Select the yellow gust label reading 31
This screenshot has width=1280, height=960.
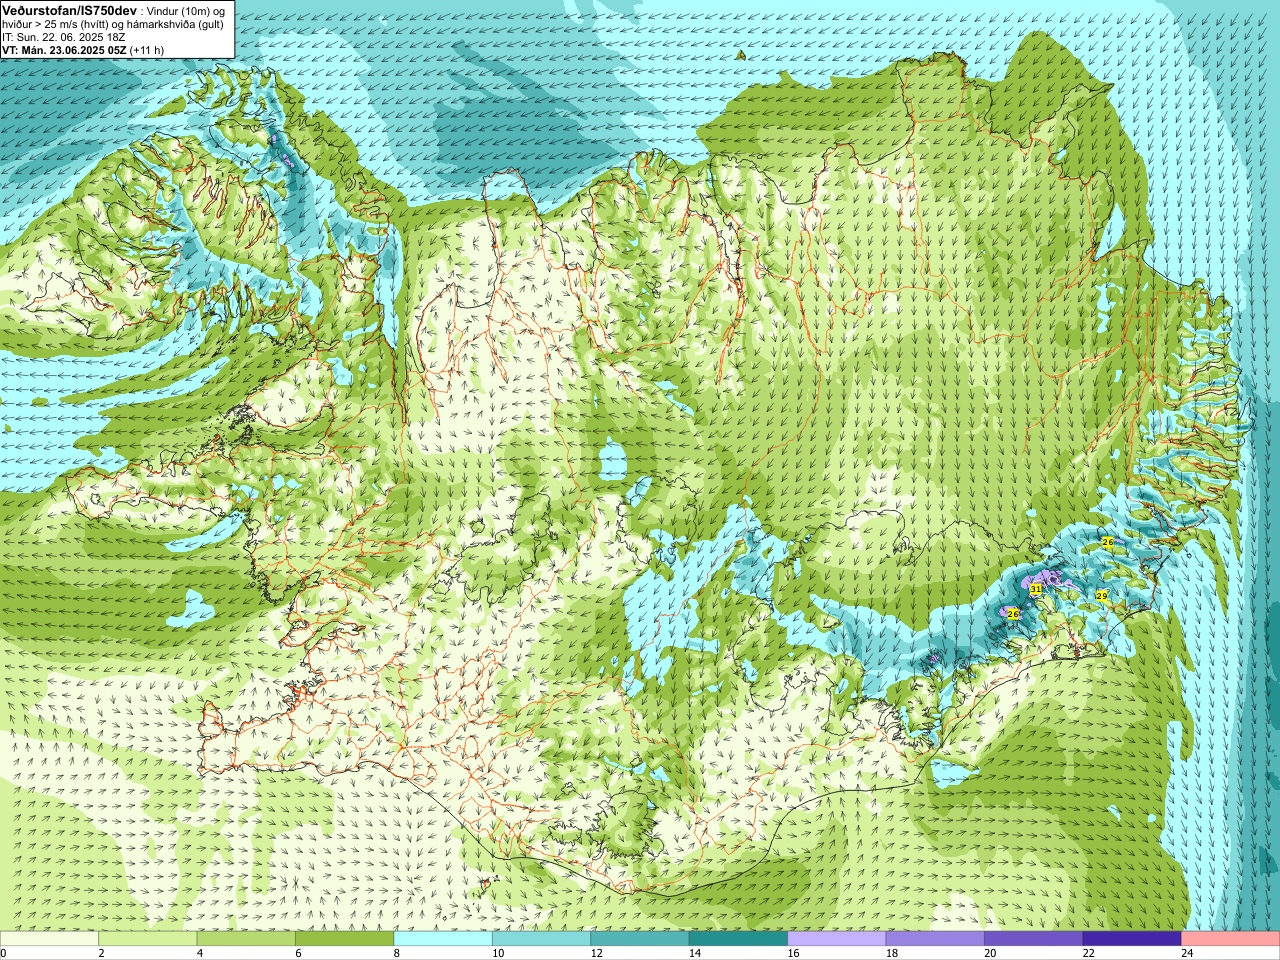point(1036,590)
